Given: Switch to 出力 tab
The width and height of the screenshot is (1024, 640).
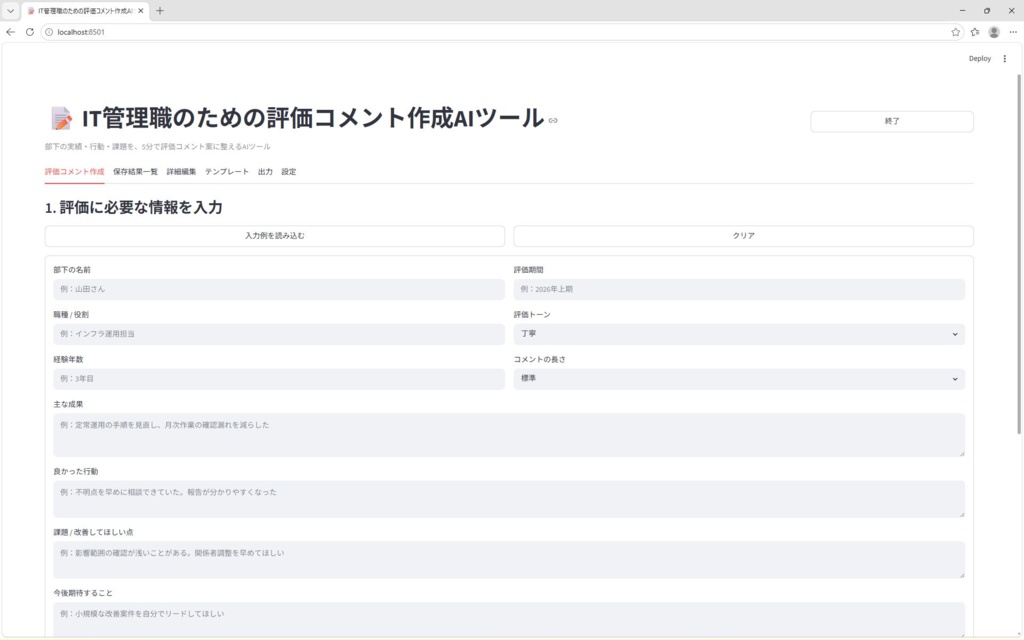Looking at the screenshot, I should click(x=265, y=172).
